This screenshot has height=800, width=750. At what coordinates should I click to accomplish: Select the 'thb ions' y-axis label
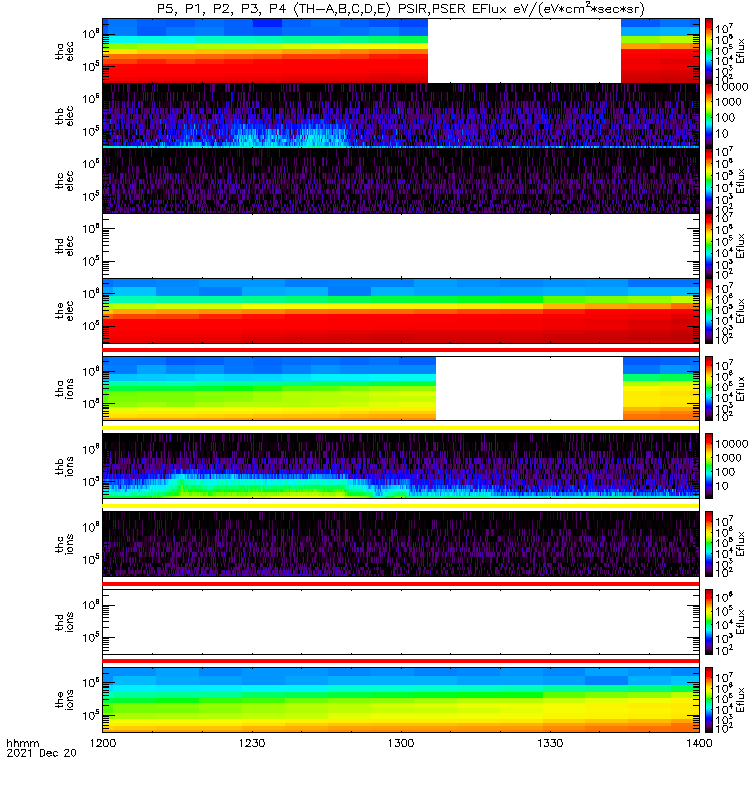tap(64, 466)
